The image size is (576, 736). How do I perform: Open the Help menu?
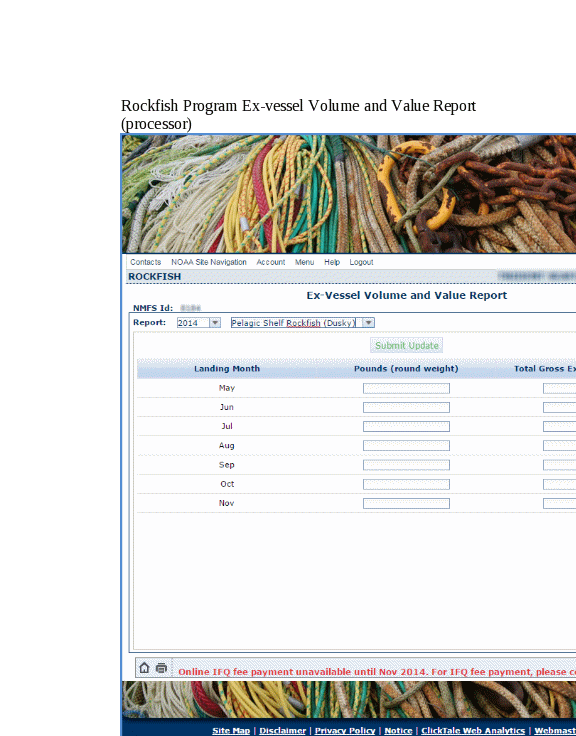point(331,262)
